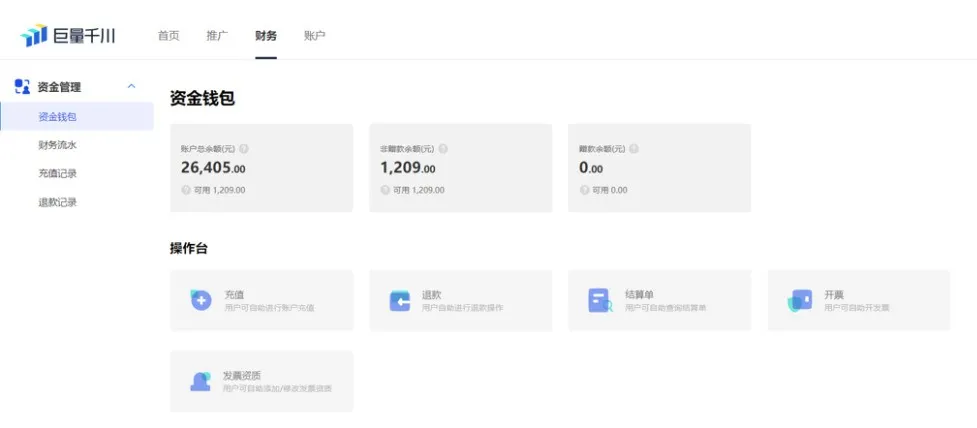Open 充值记录 in the sidebar

pyautogui.click(x=57, y=174)
